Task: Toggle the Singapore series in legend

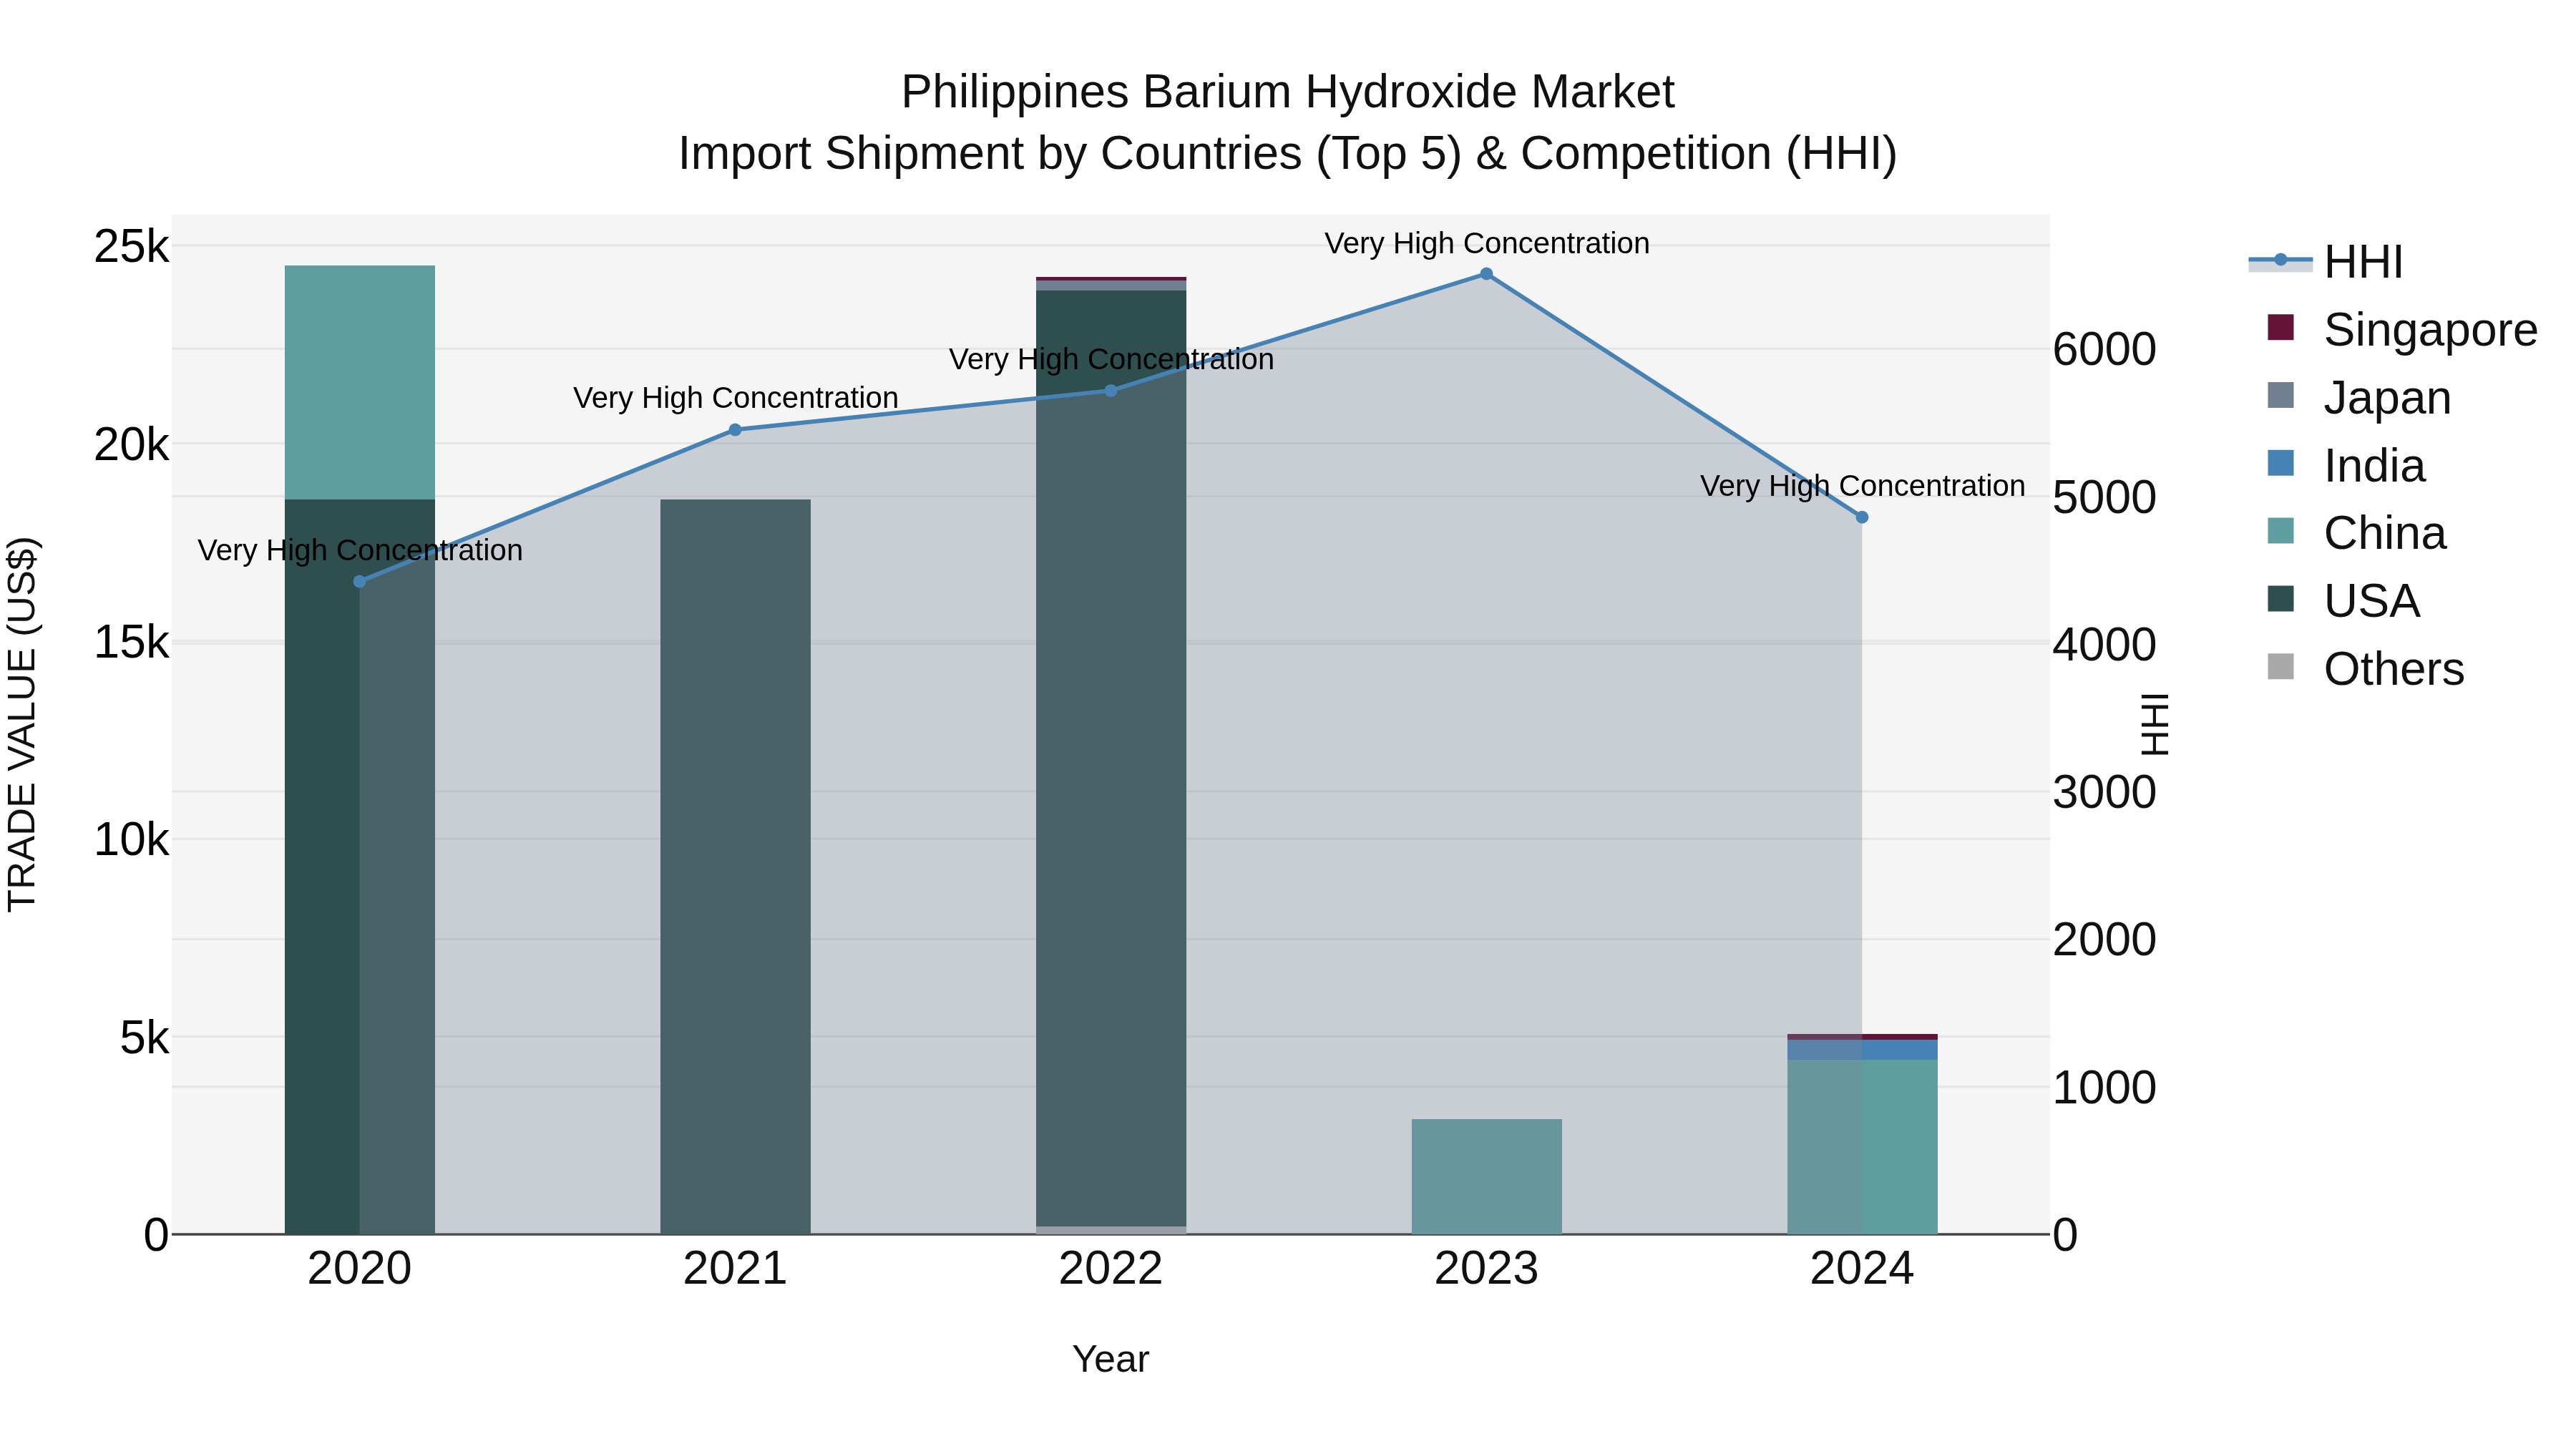Action: [2402, 329]
